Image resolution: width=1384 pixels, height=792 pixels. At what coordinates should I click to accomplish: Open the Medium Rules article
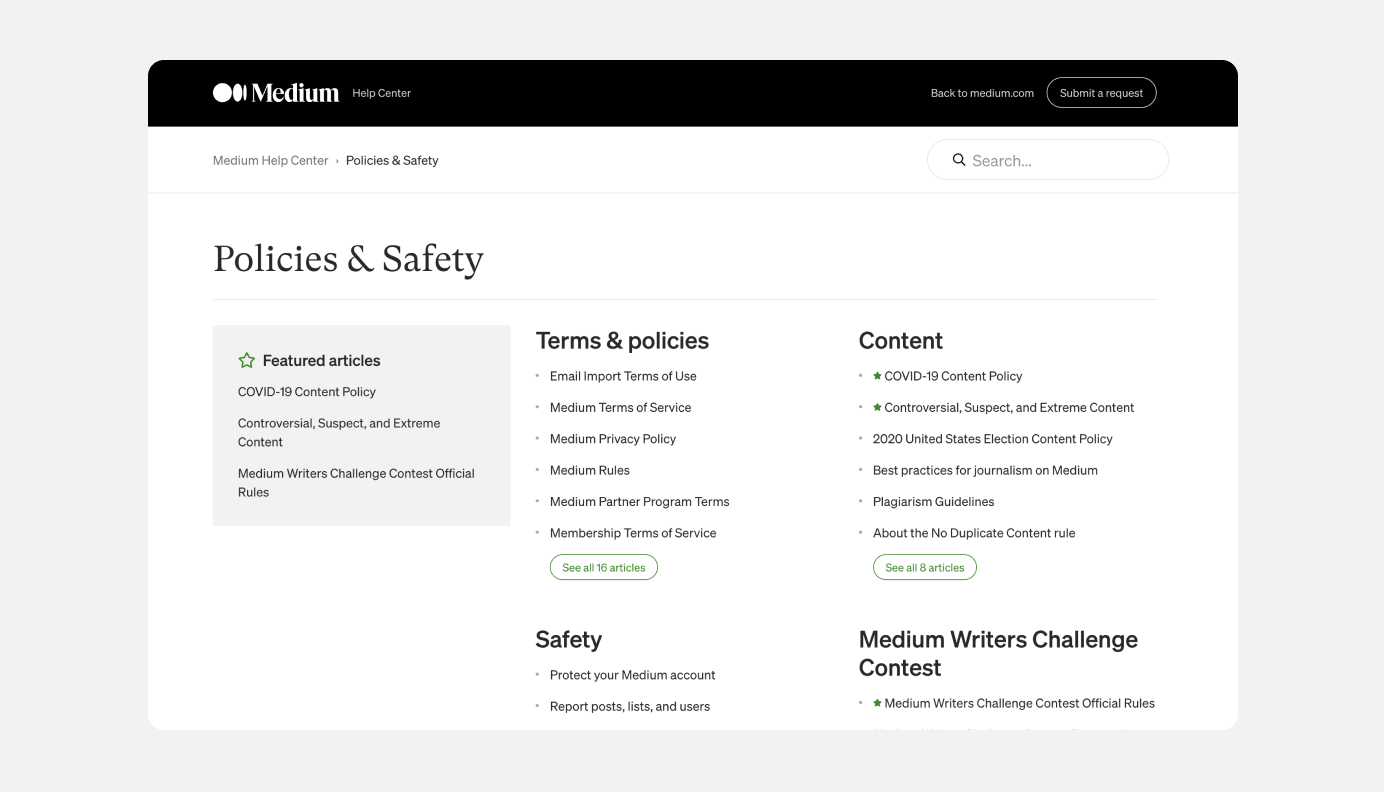click(x=590, y=470)
